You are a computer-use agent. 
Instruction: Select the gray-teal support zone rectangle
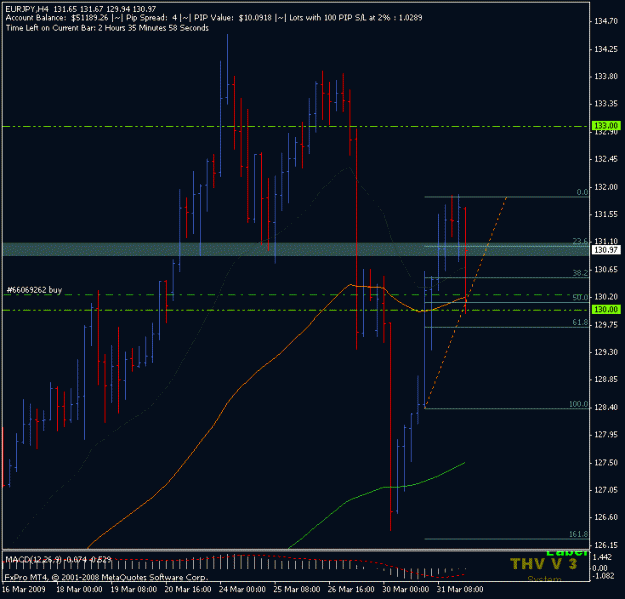click(x=295, y=249)
